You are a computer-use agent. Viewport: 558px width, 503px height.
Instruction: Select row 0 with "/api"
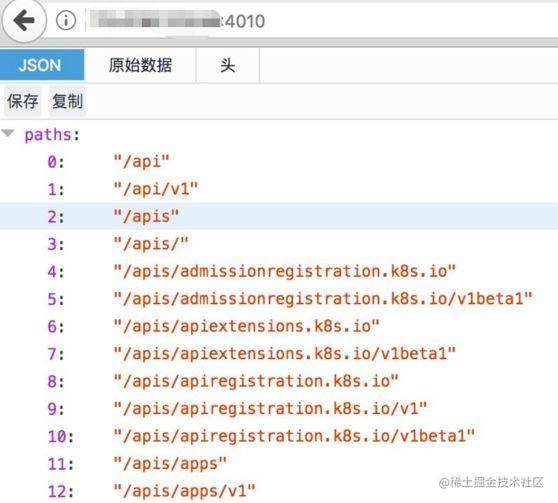coord(279,162)
